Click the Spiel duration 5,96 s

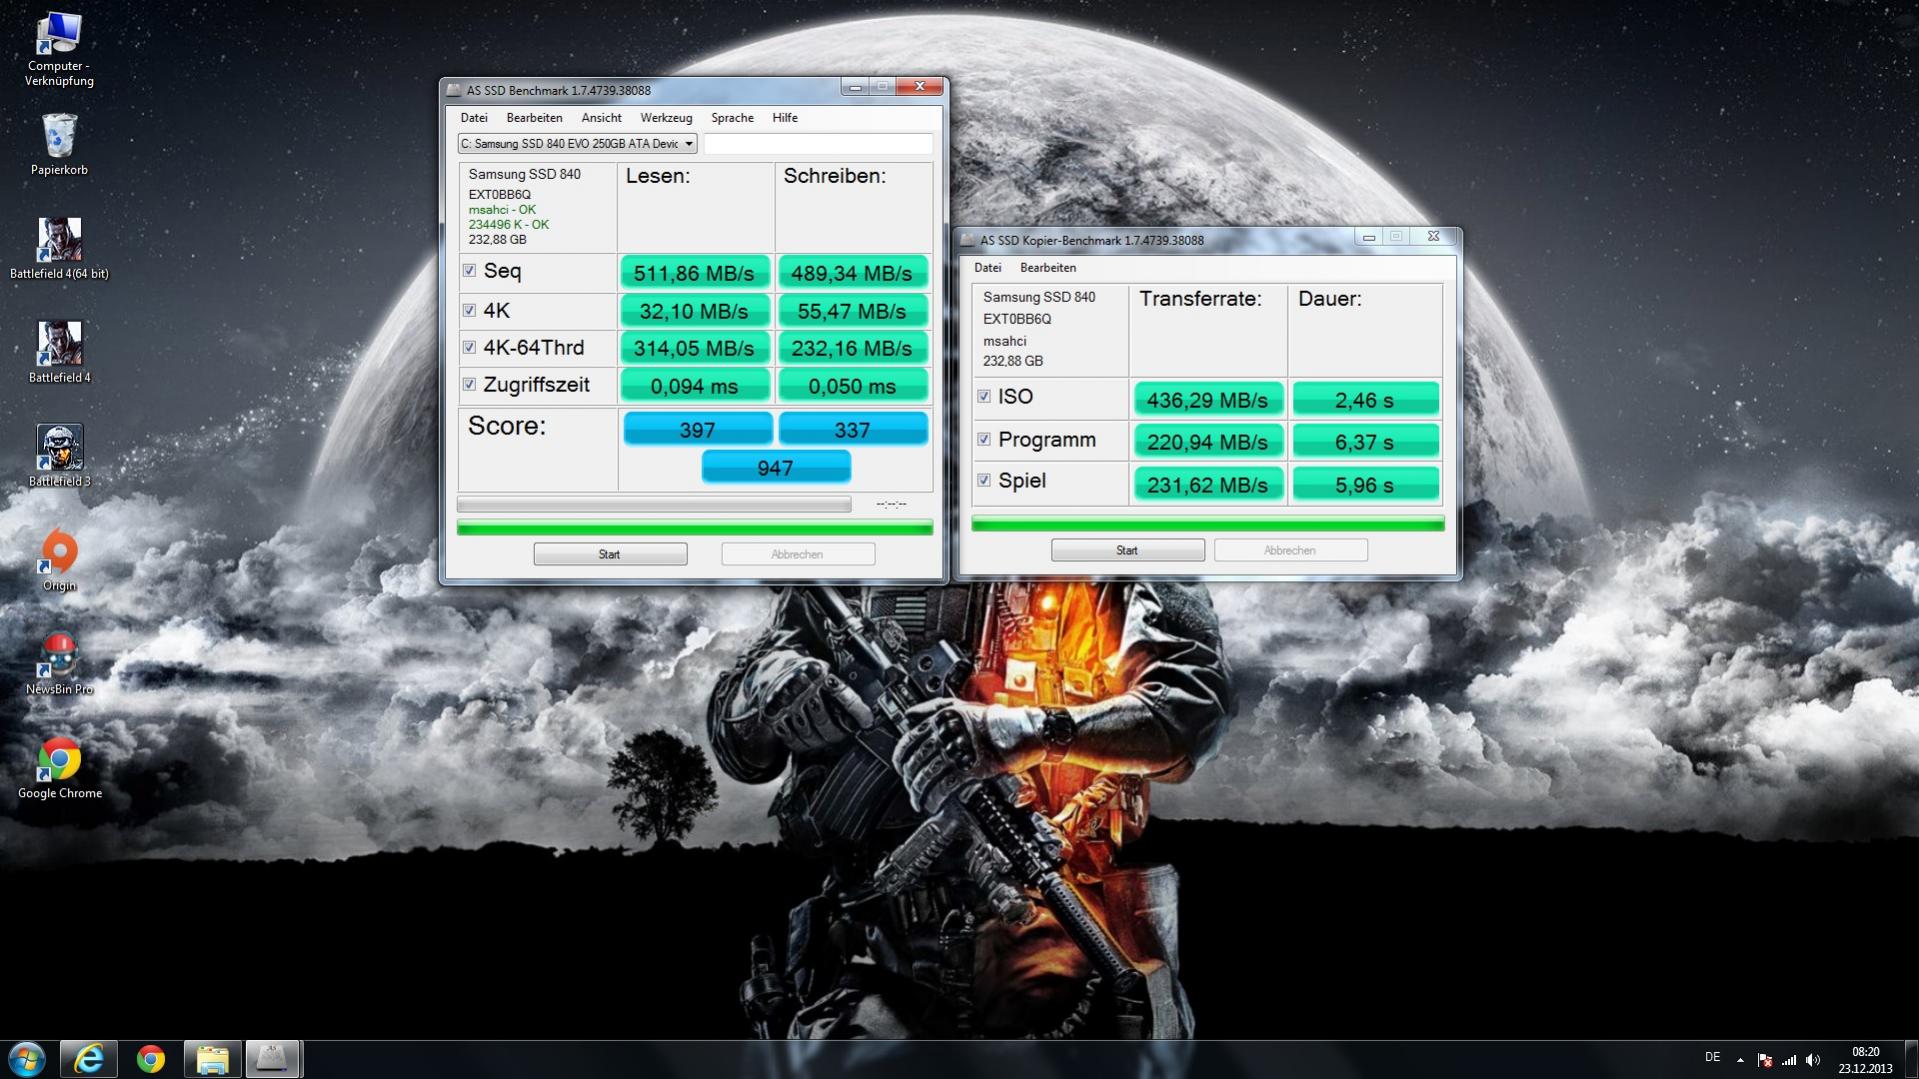(x=1365, y=485)
